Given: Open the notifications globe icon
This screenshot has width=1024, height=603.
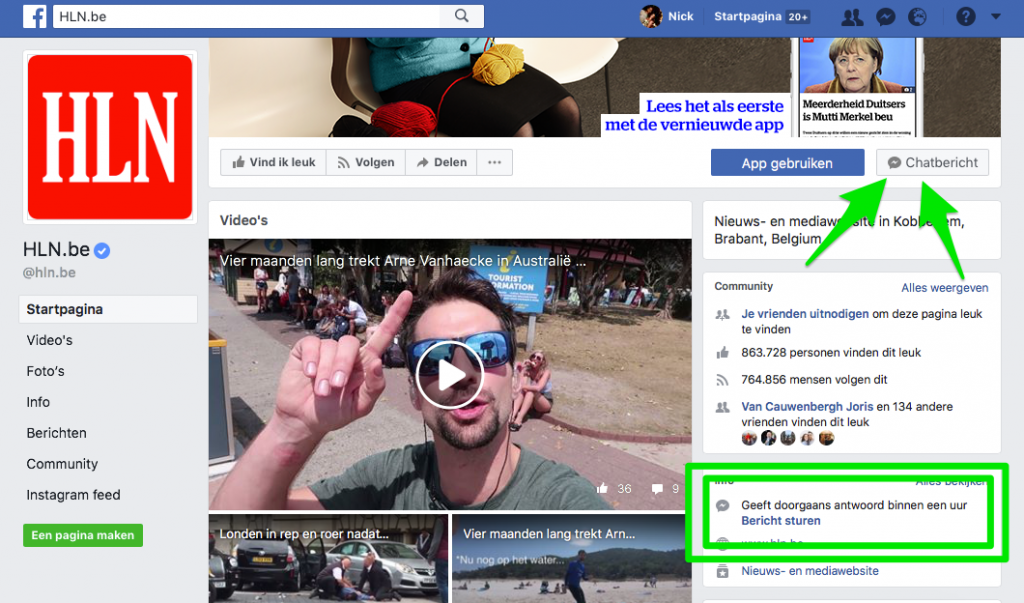Looking at the screenshot, I should [x=918, y=17].
